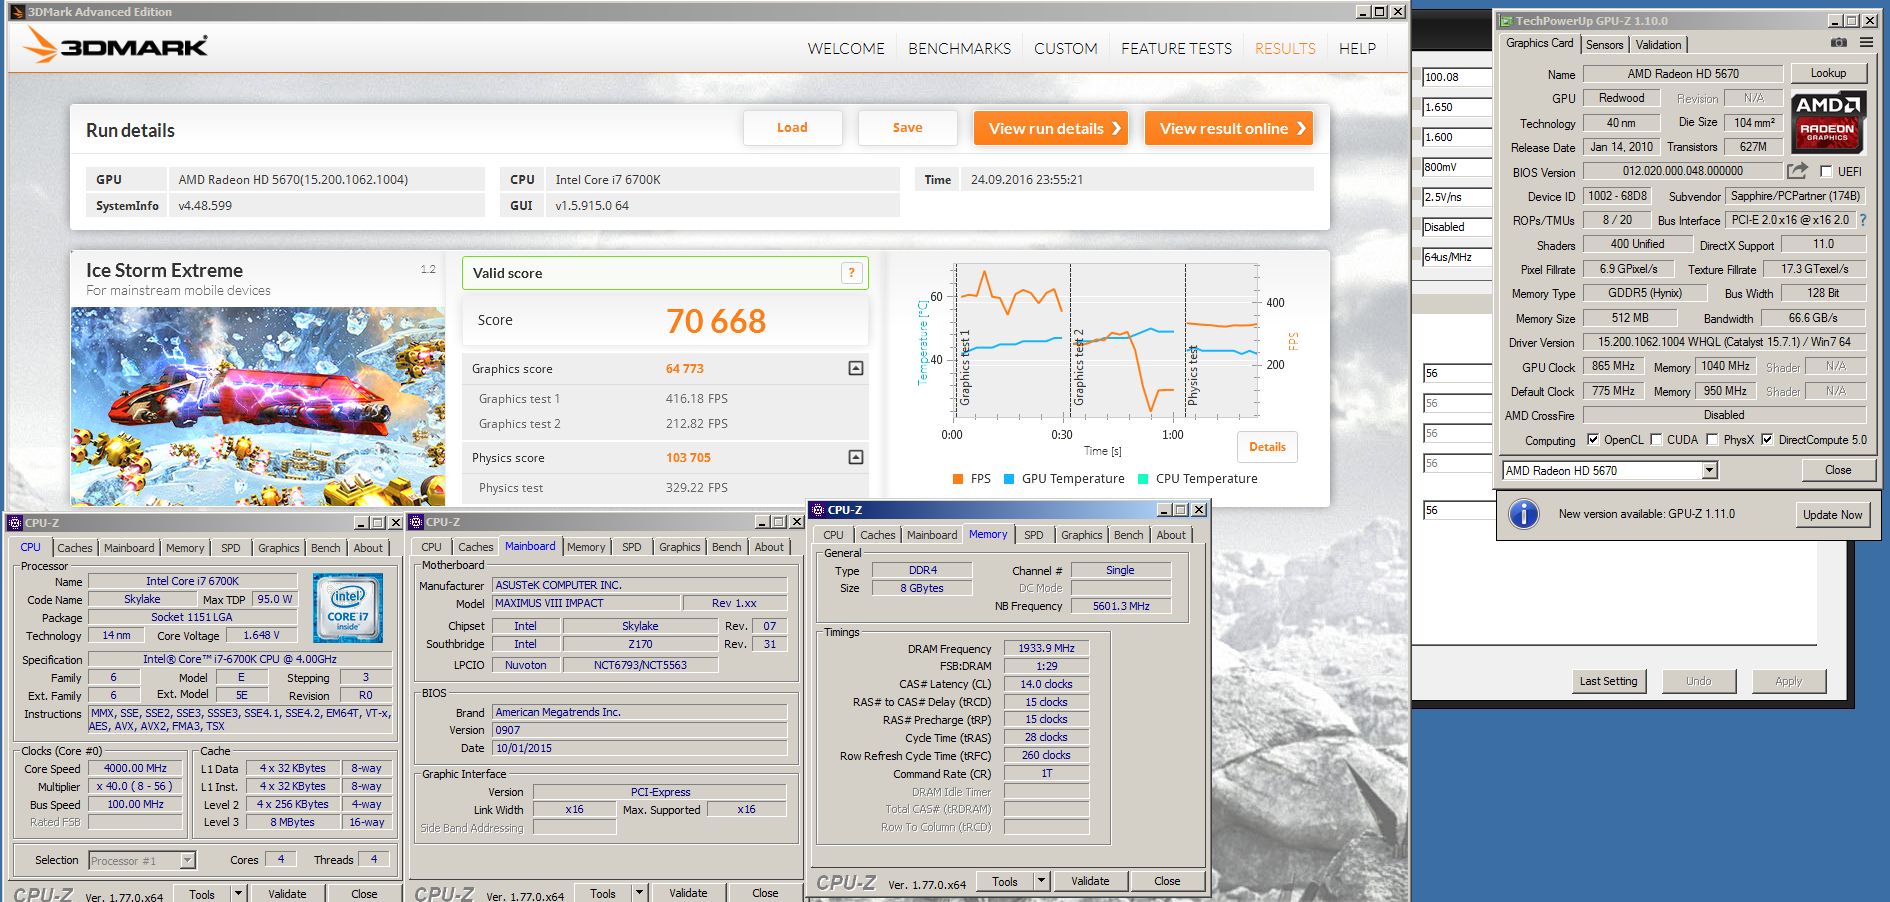Click the Intel Core i7 badge in CPU-Z
Image resolution: width=1890 pixels, height=902 pixels.
pyautogui.click(x=348, y=607)
